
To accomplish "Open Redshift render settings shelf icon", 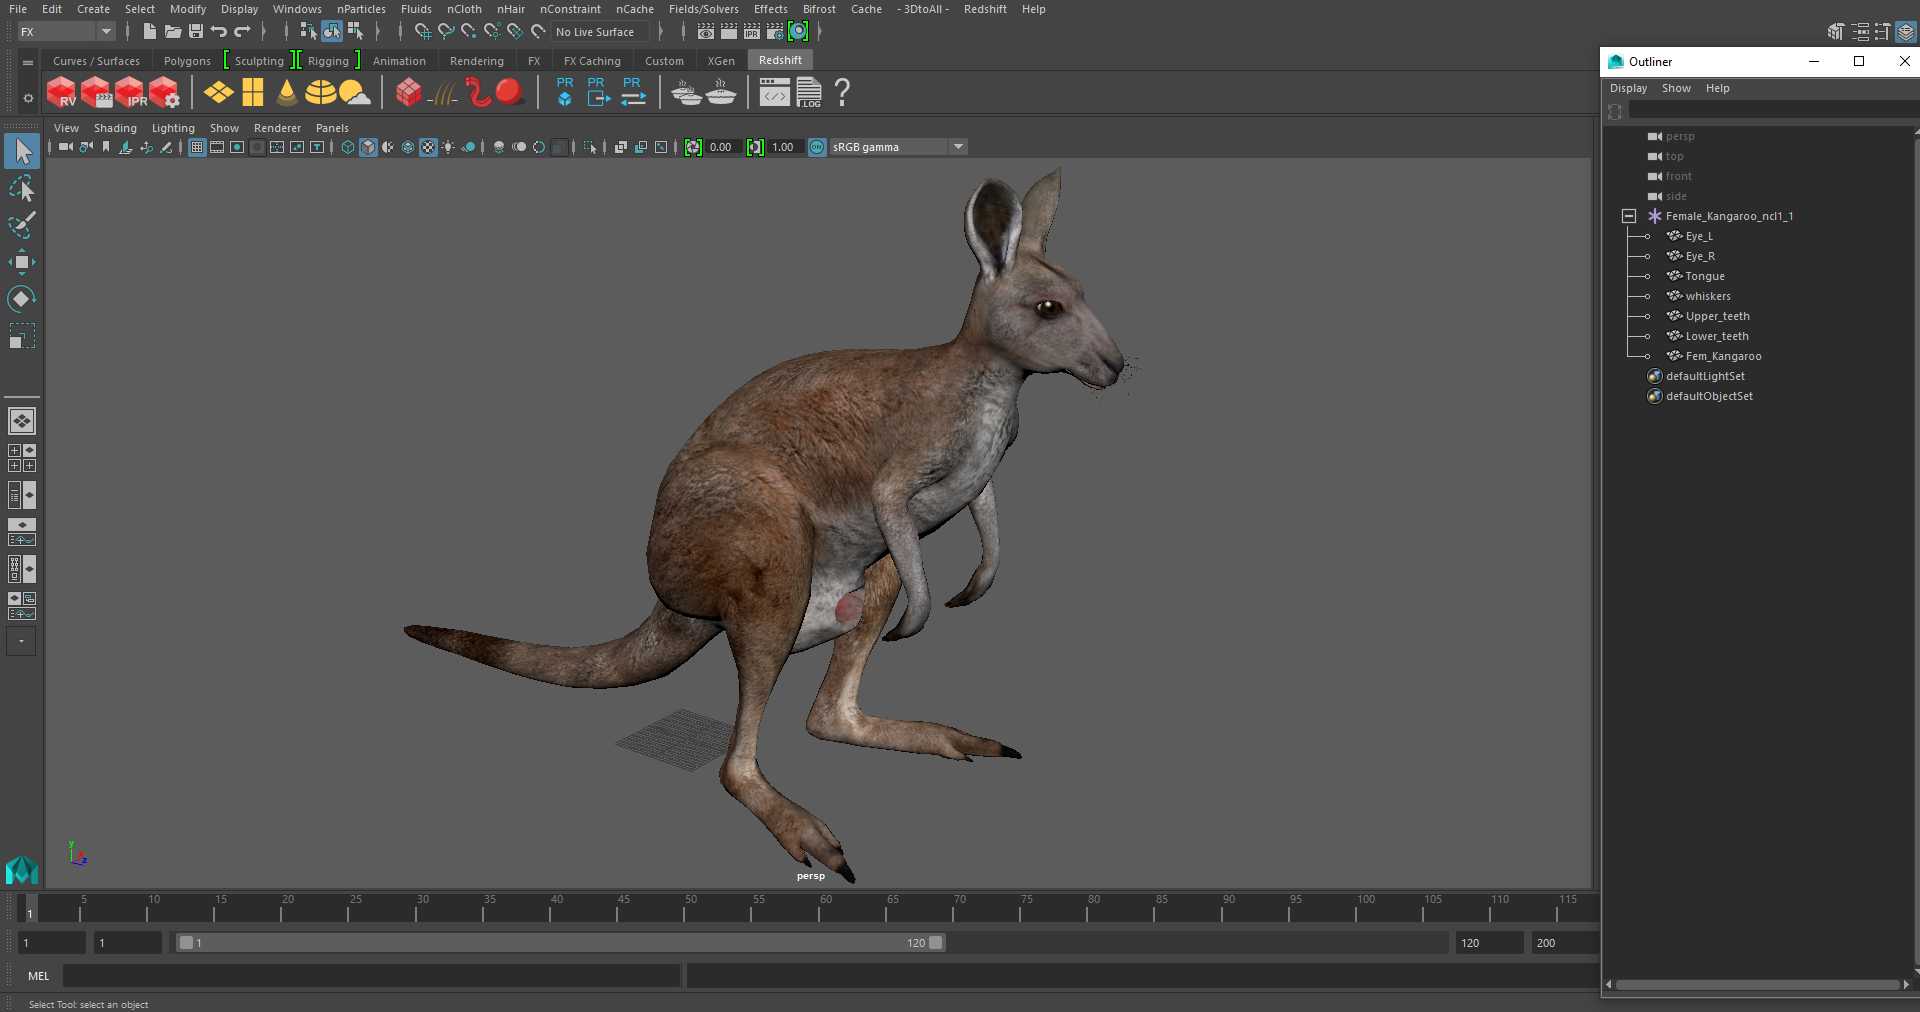I will [x=165, y=93].
